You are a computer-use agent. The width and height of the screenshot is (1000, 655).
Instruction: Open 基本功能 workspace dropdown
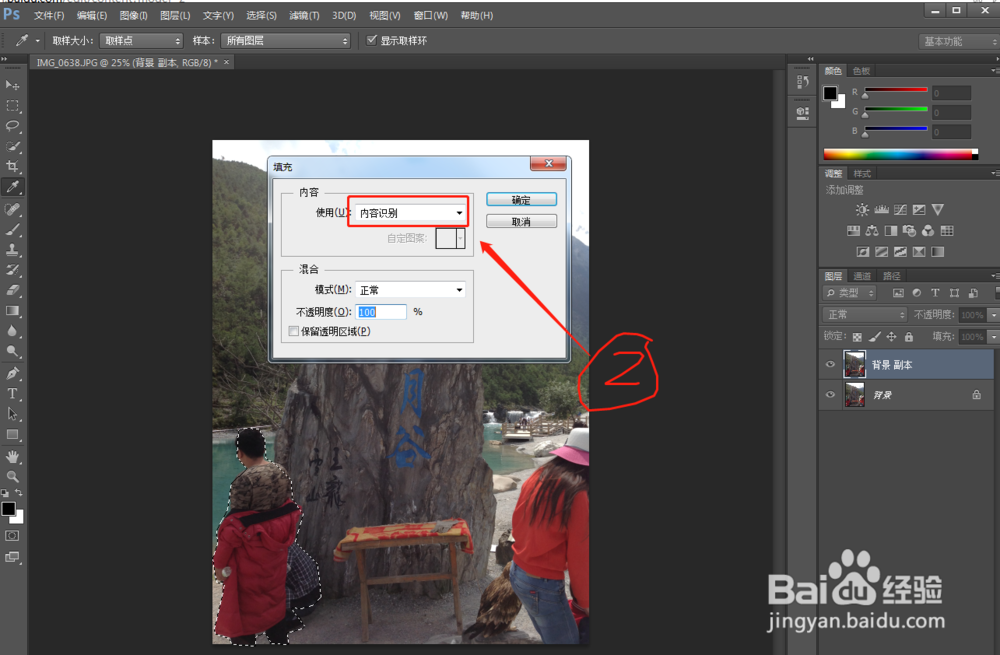click(x=959, y=41)
